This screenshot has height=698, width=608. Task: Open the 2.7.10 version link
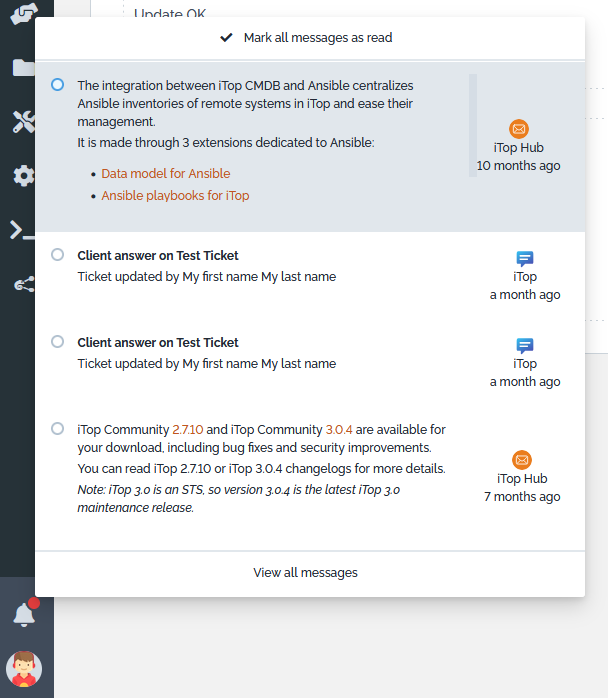coord(188,430)
